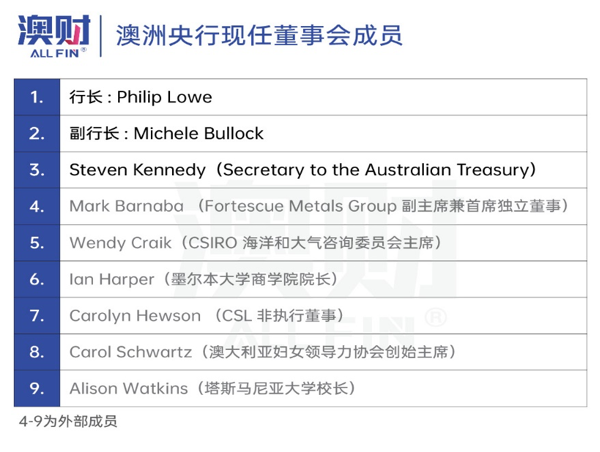Click the Michele Bullock row

click(323, 134)
